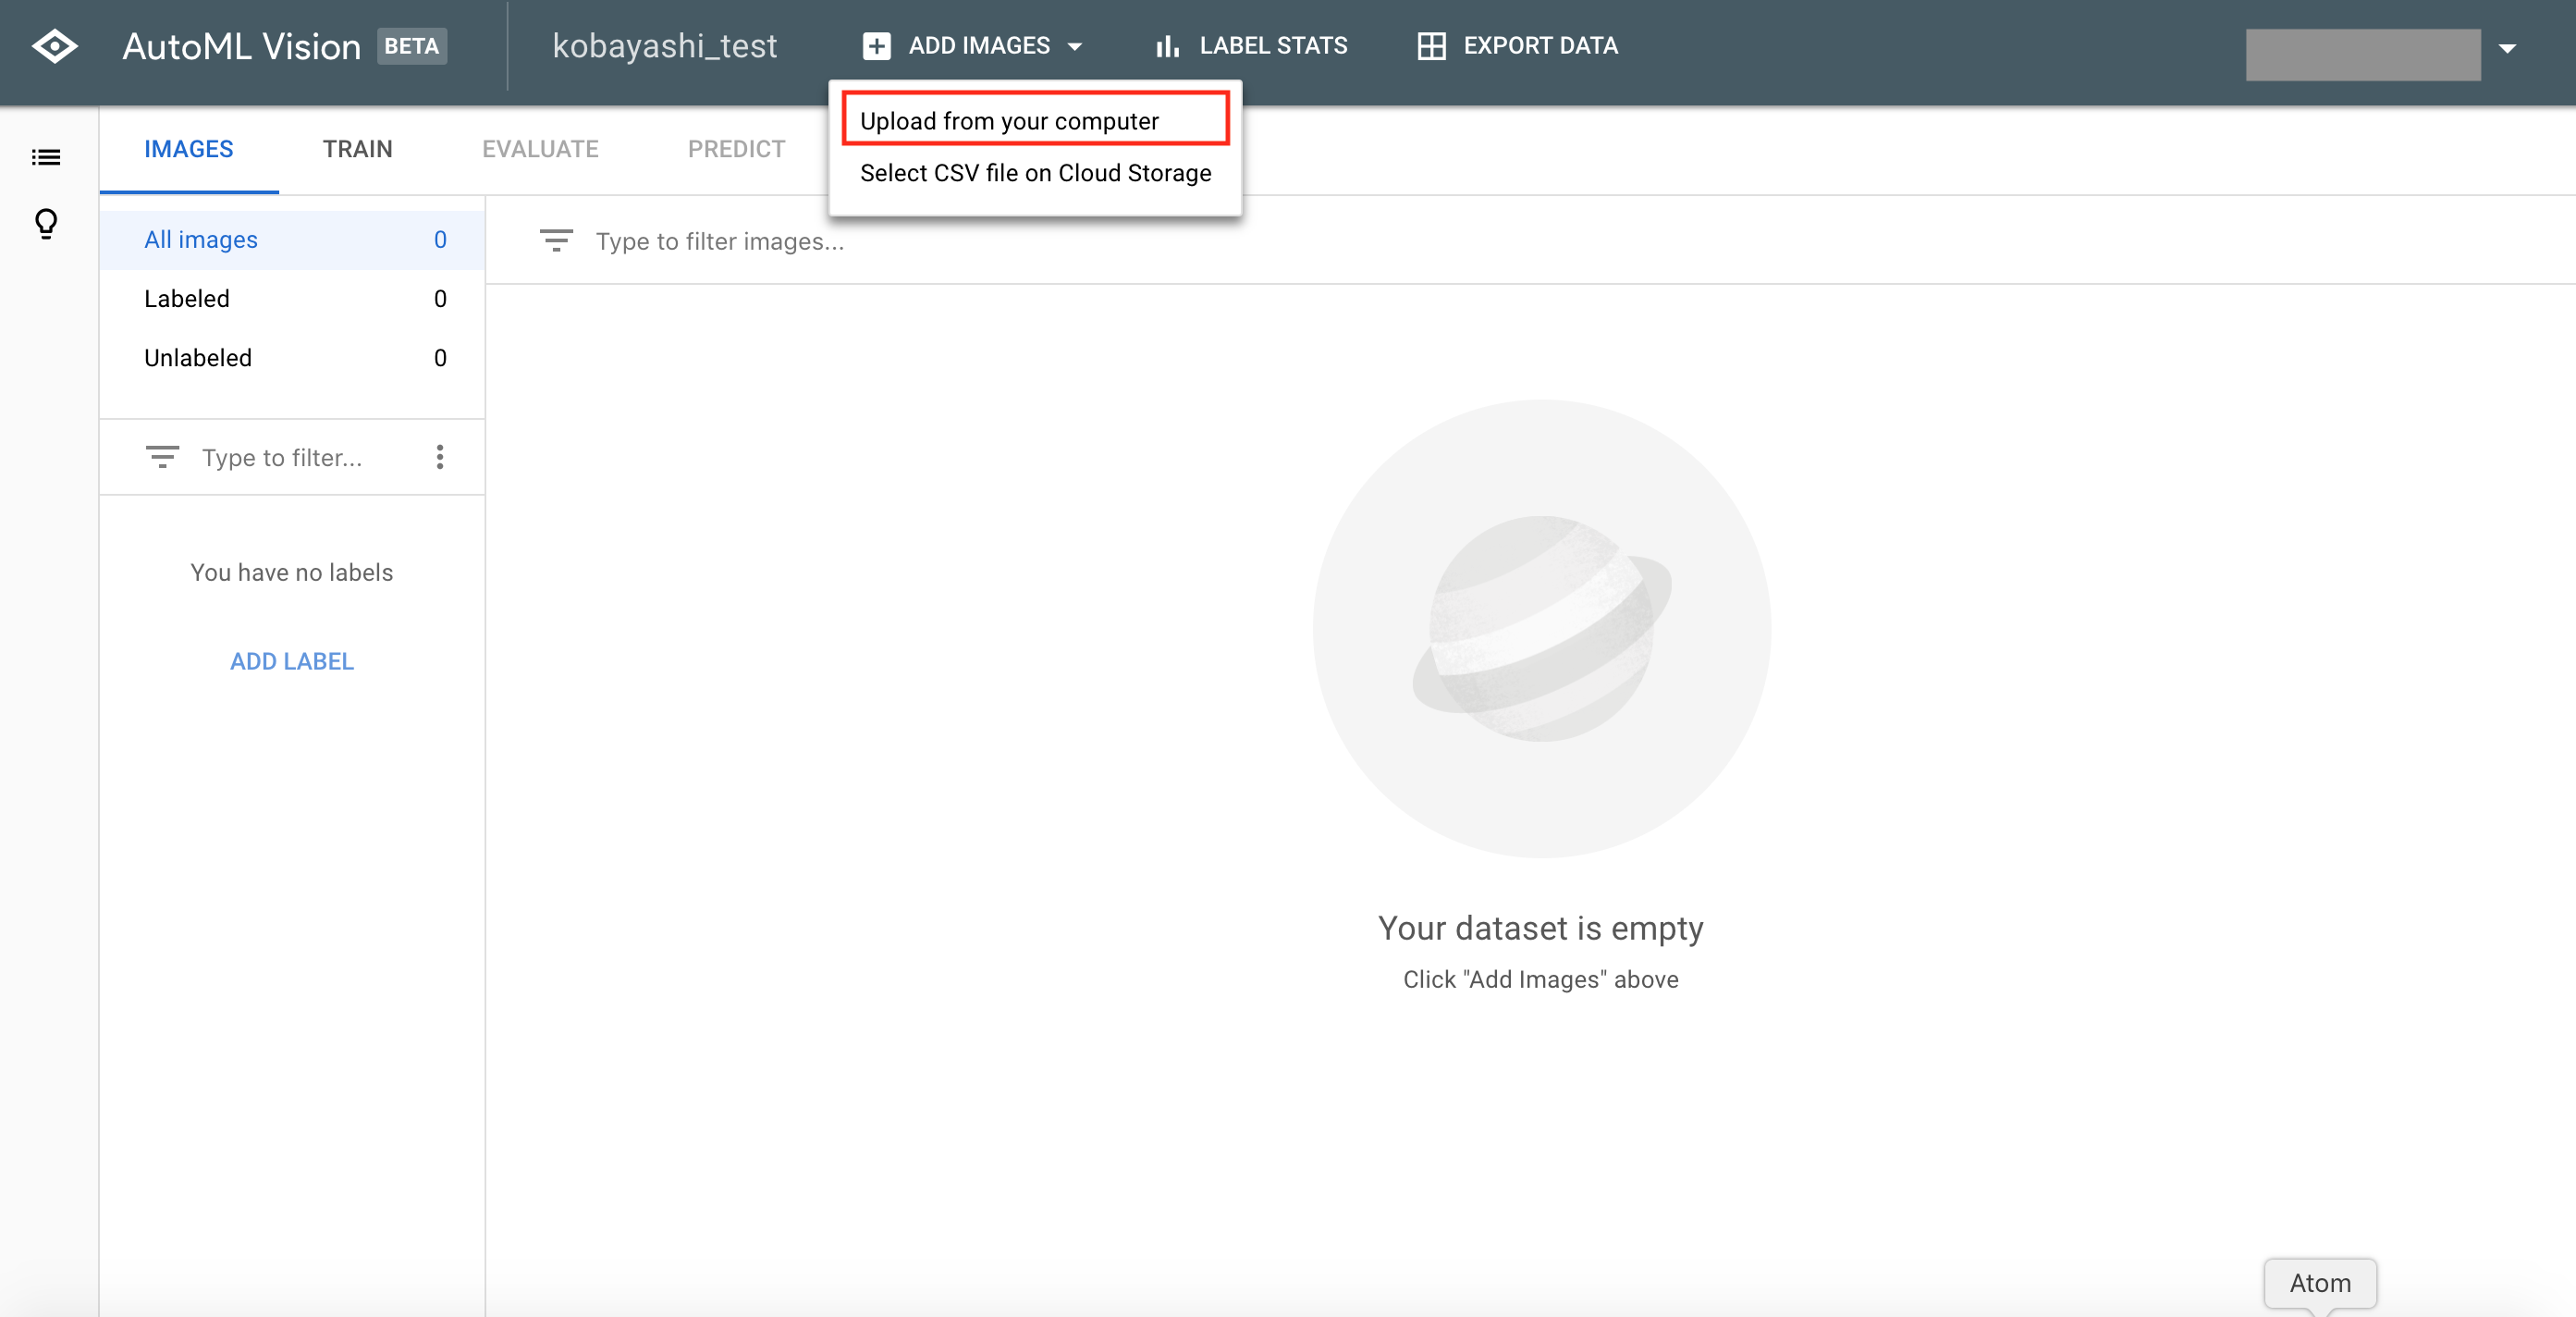2576x1317 pixels.
Task: Click the kobayashi_test dataset name
Action: (x=664, y=46)
